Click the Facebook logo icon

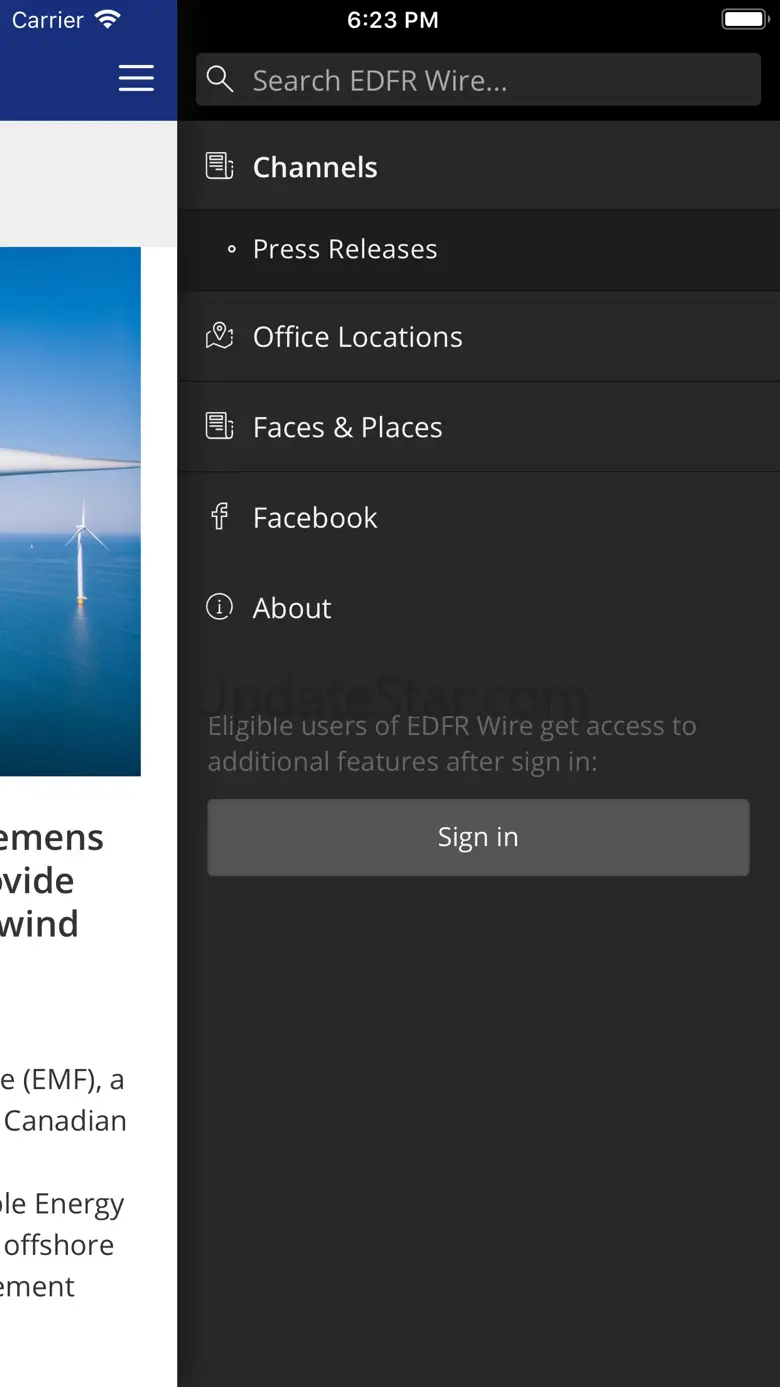tap(220, 517)
